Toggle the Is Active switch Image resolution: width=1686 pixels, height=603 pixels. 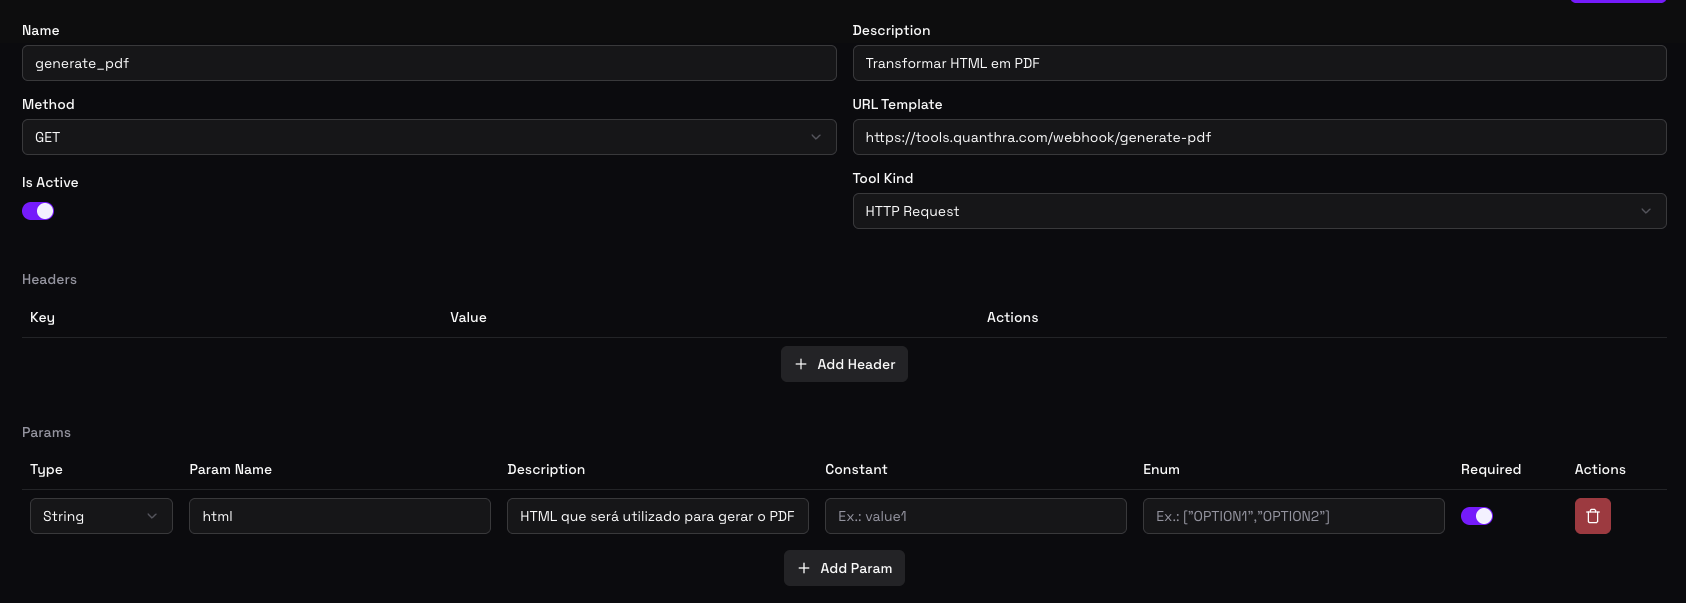pos(38,211)
